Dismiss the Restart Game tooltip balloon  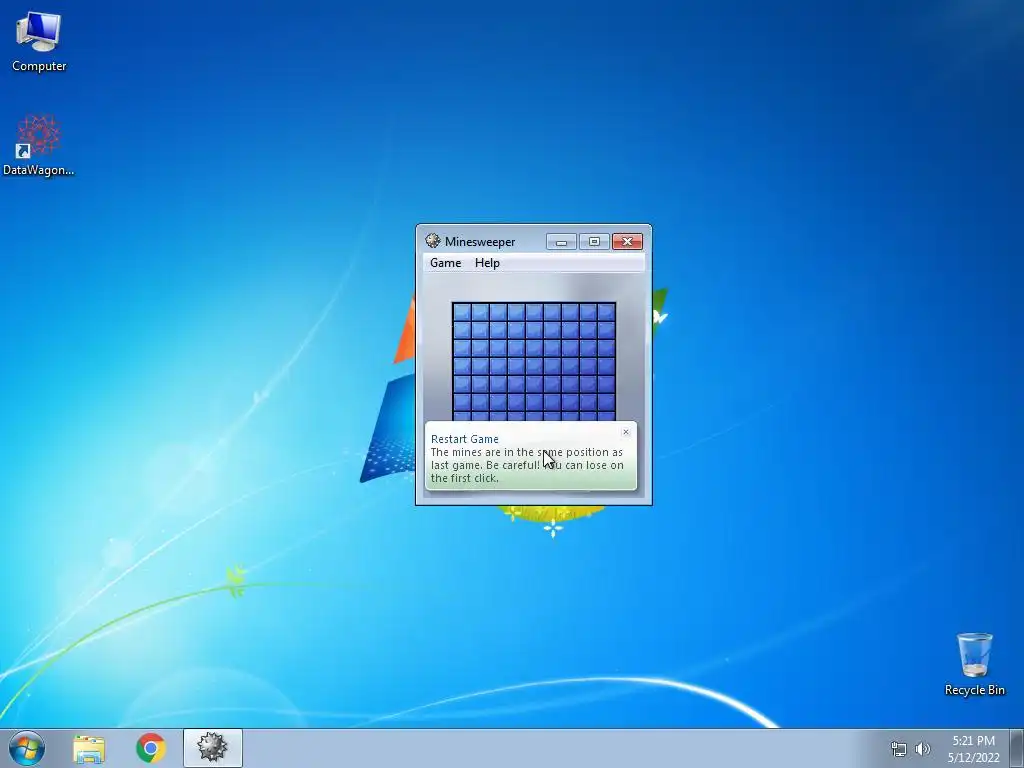626,432
